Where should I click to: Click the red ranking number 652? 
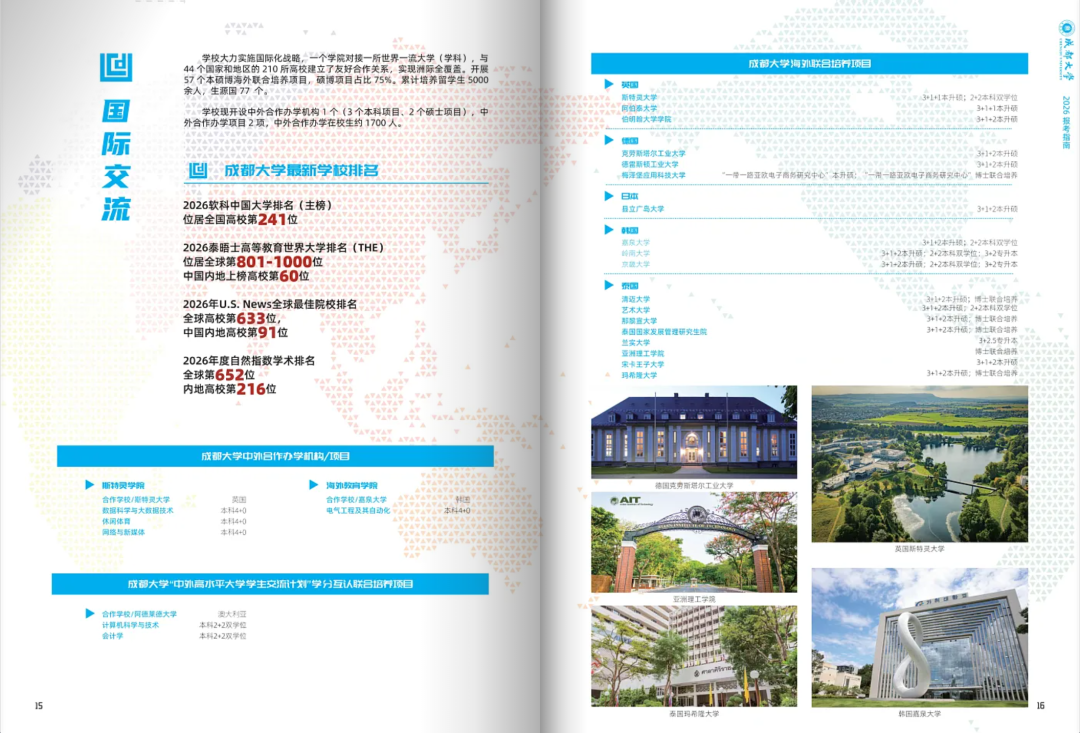coord(229,375)
